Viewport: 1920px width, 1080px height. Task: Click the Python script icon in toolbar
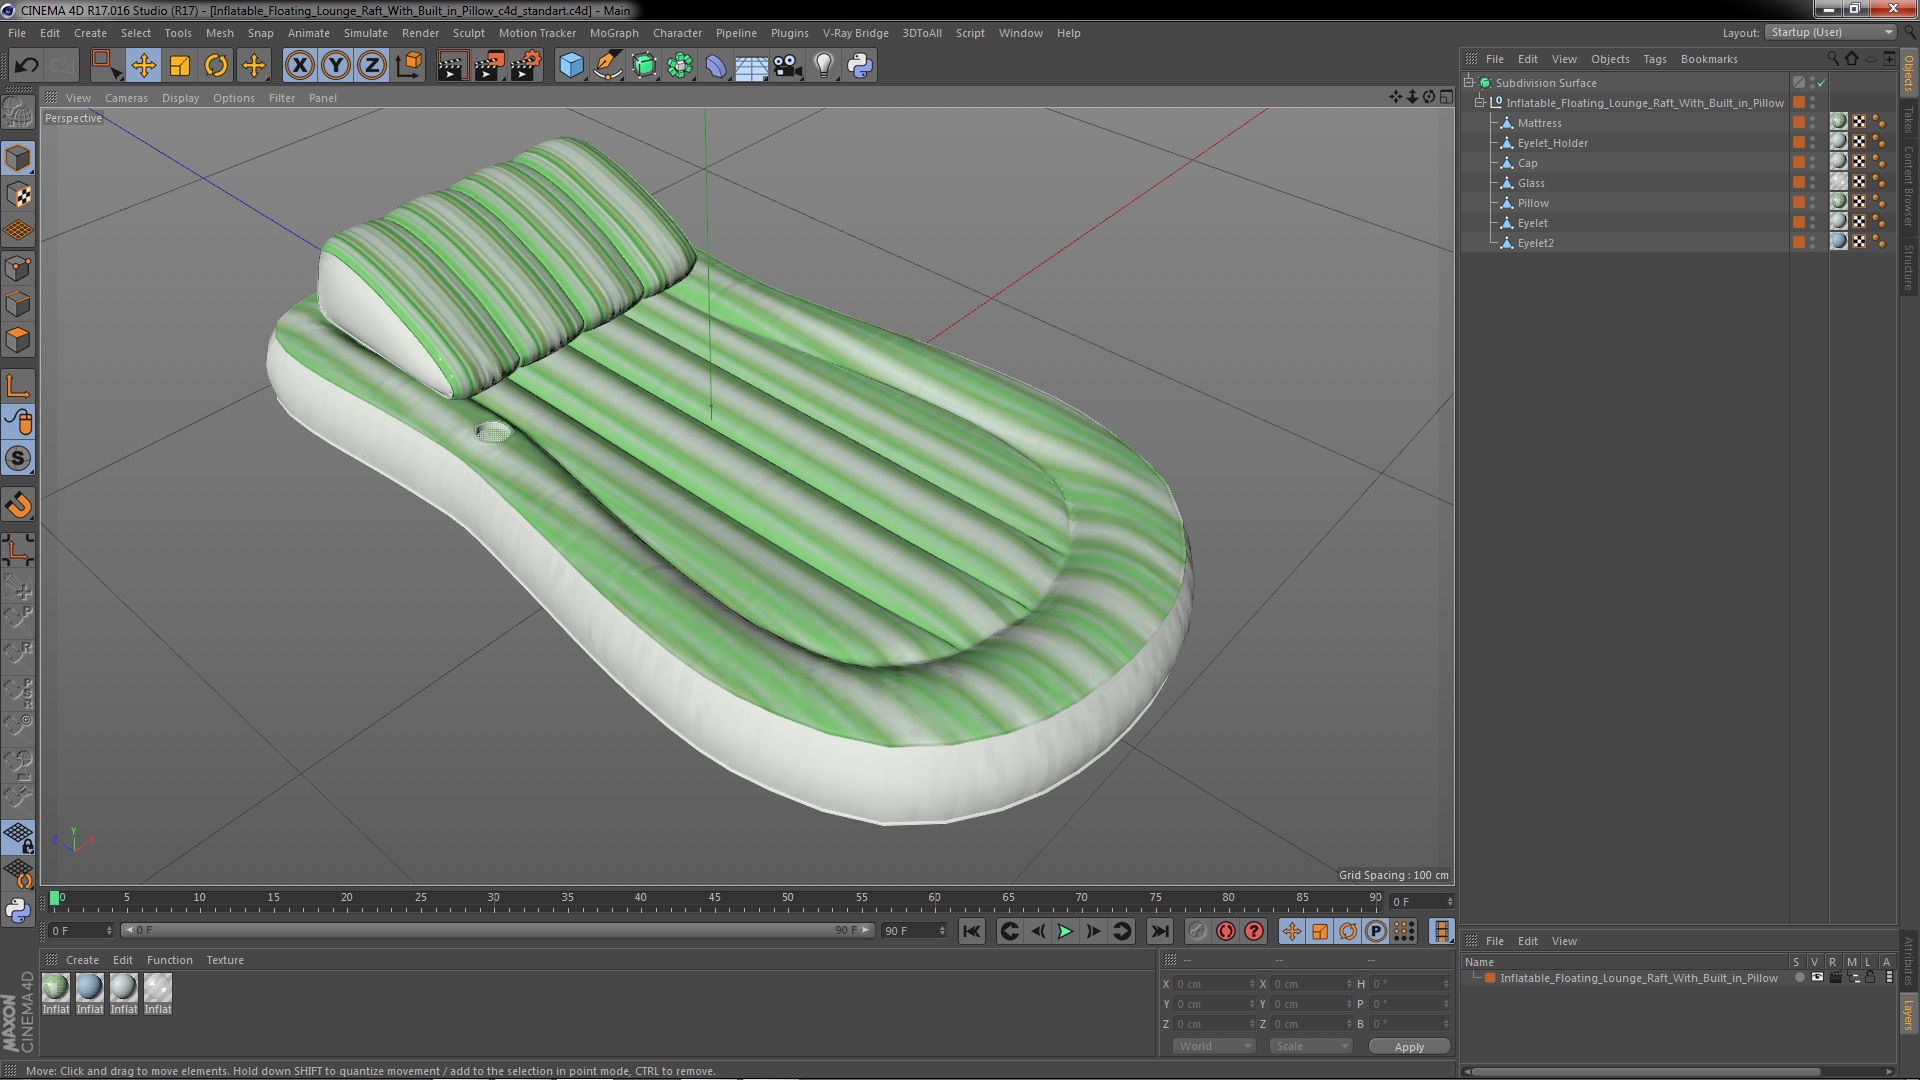coord(860,66)
